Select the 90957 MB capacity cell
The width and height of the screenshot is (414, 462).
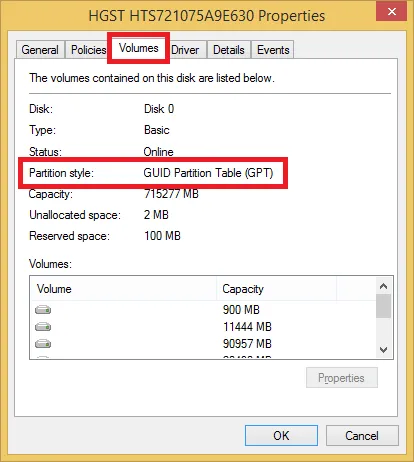[247, 344]
